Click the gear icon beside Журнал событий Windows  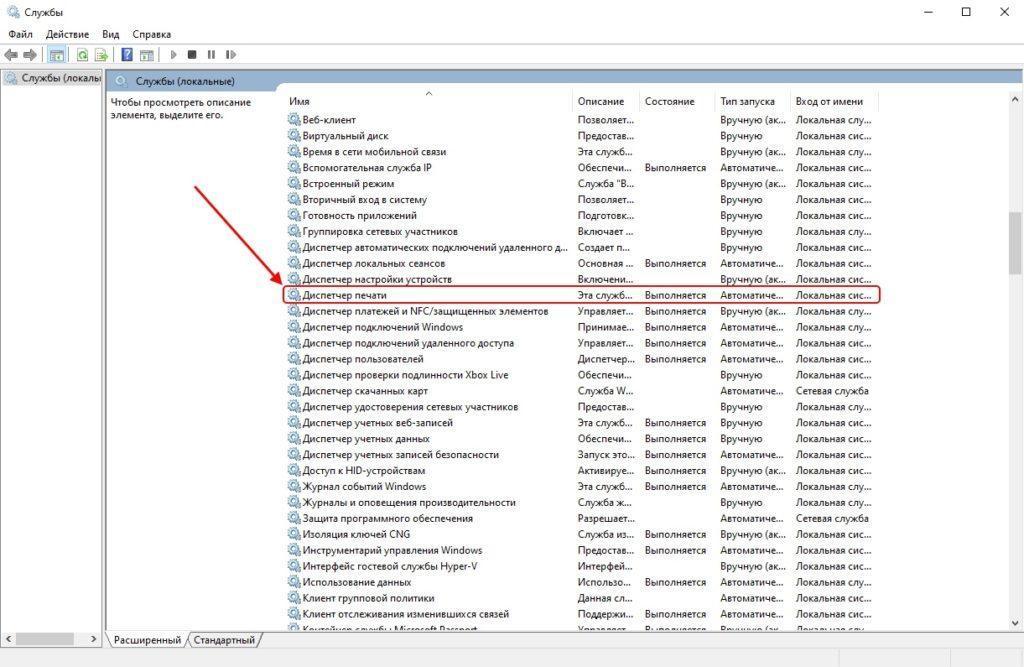pyautogui.click(x=294, y=486)
